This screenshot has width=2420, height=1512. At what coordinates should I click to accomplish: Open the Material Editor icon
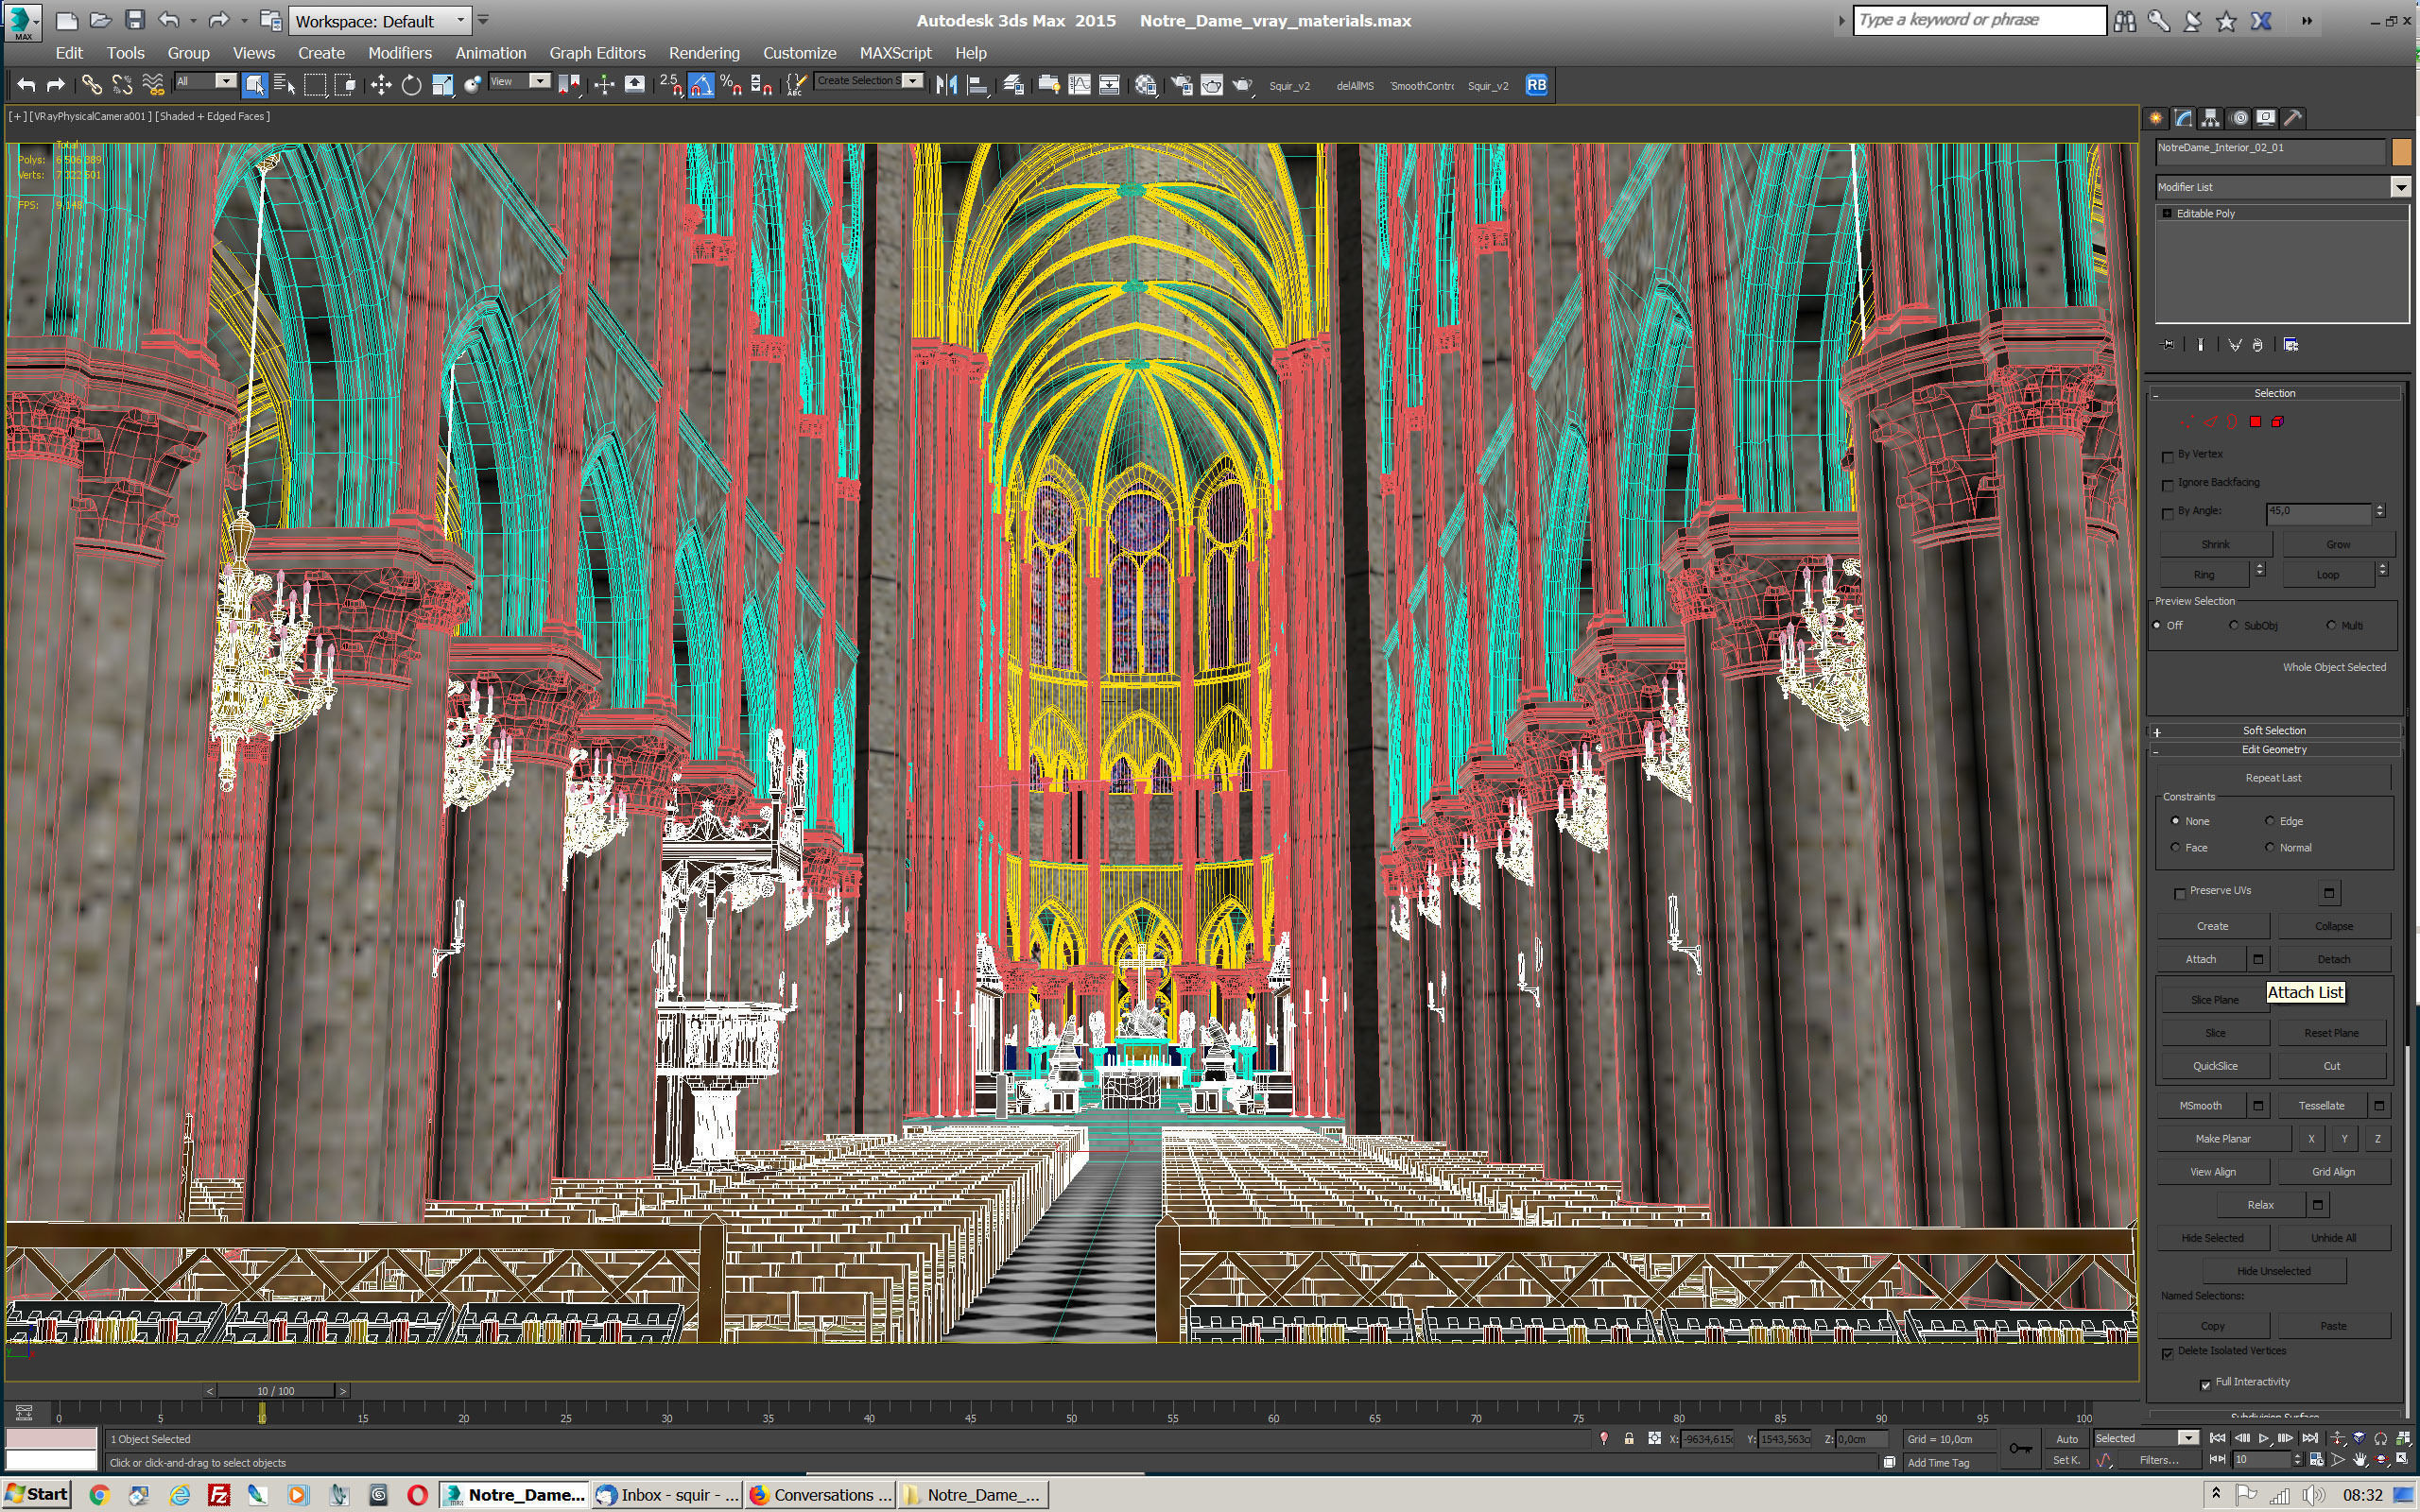coord(1146,85)
